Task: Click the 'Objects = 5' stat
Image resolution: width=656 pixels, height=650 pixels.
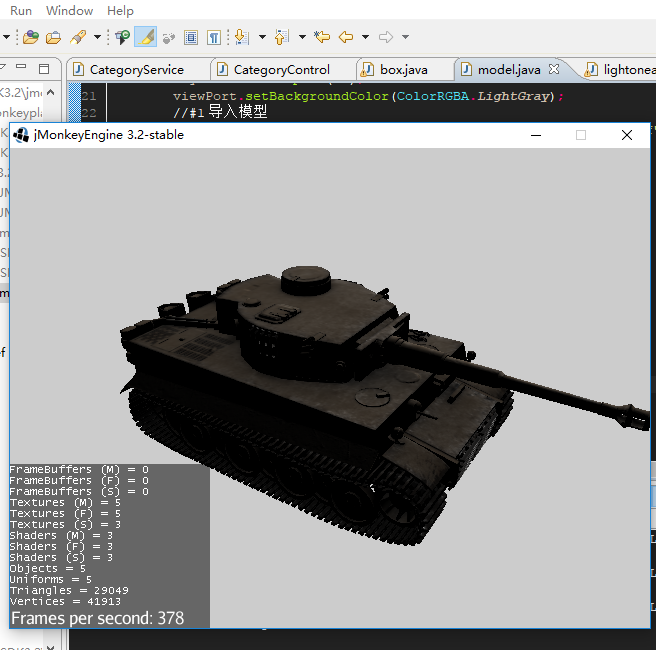Action: click(x=48, y=568)
